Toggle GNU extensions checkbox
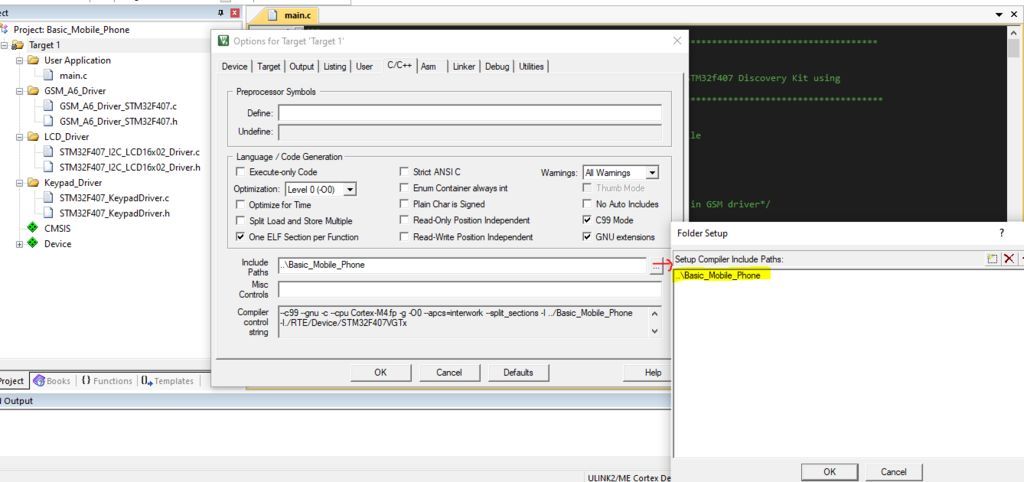1024x482 pixels. 586,237
